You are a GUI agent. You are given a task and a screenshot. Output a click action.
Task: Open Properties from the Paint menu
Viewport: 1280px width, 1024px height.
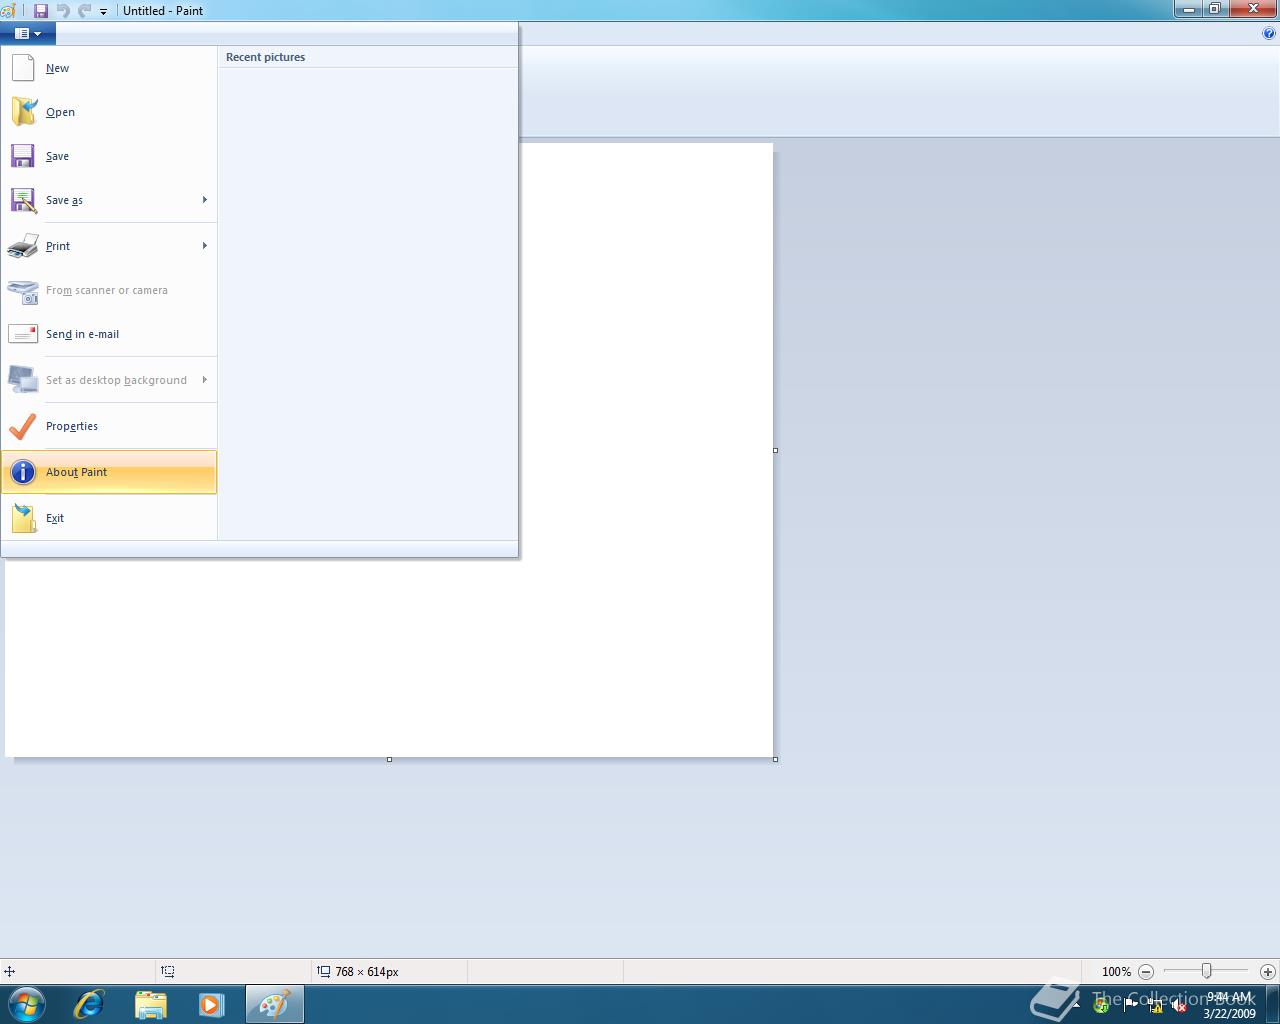[x=109, y=426]
